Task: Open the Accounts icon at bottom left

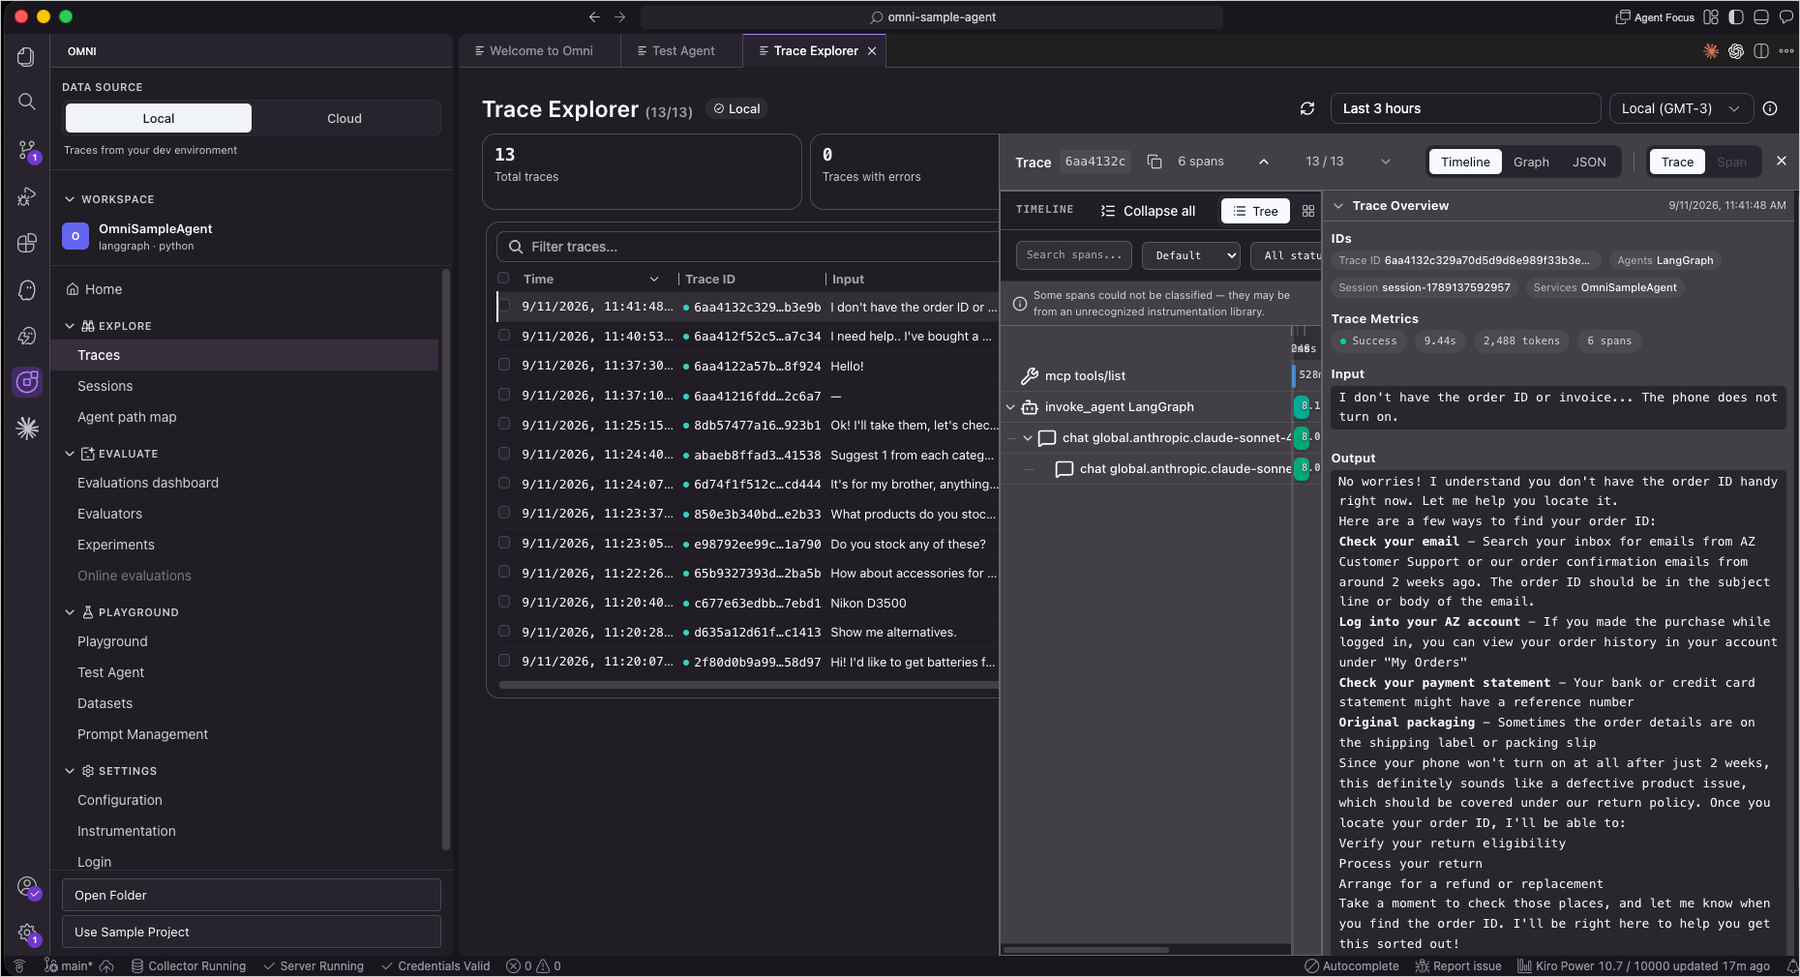Action: click(28, 887)
